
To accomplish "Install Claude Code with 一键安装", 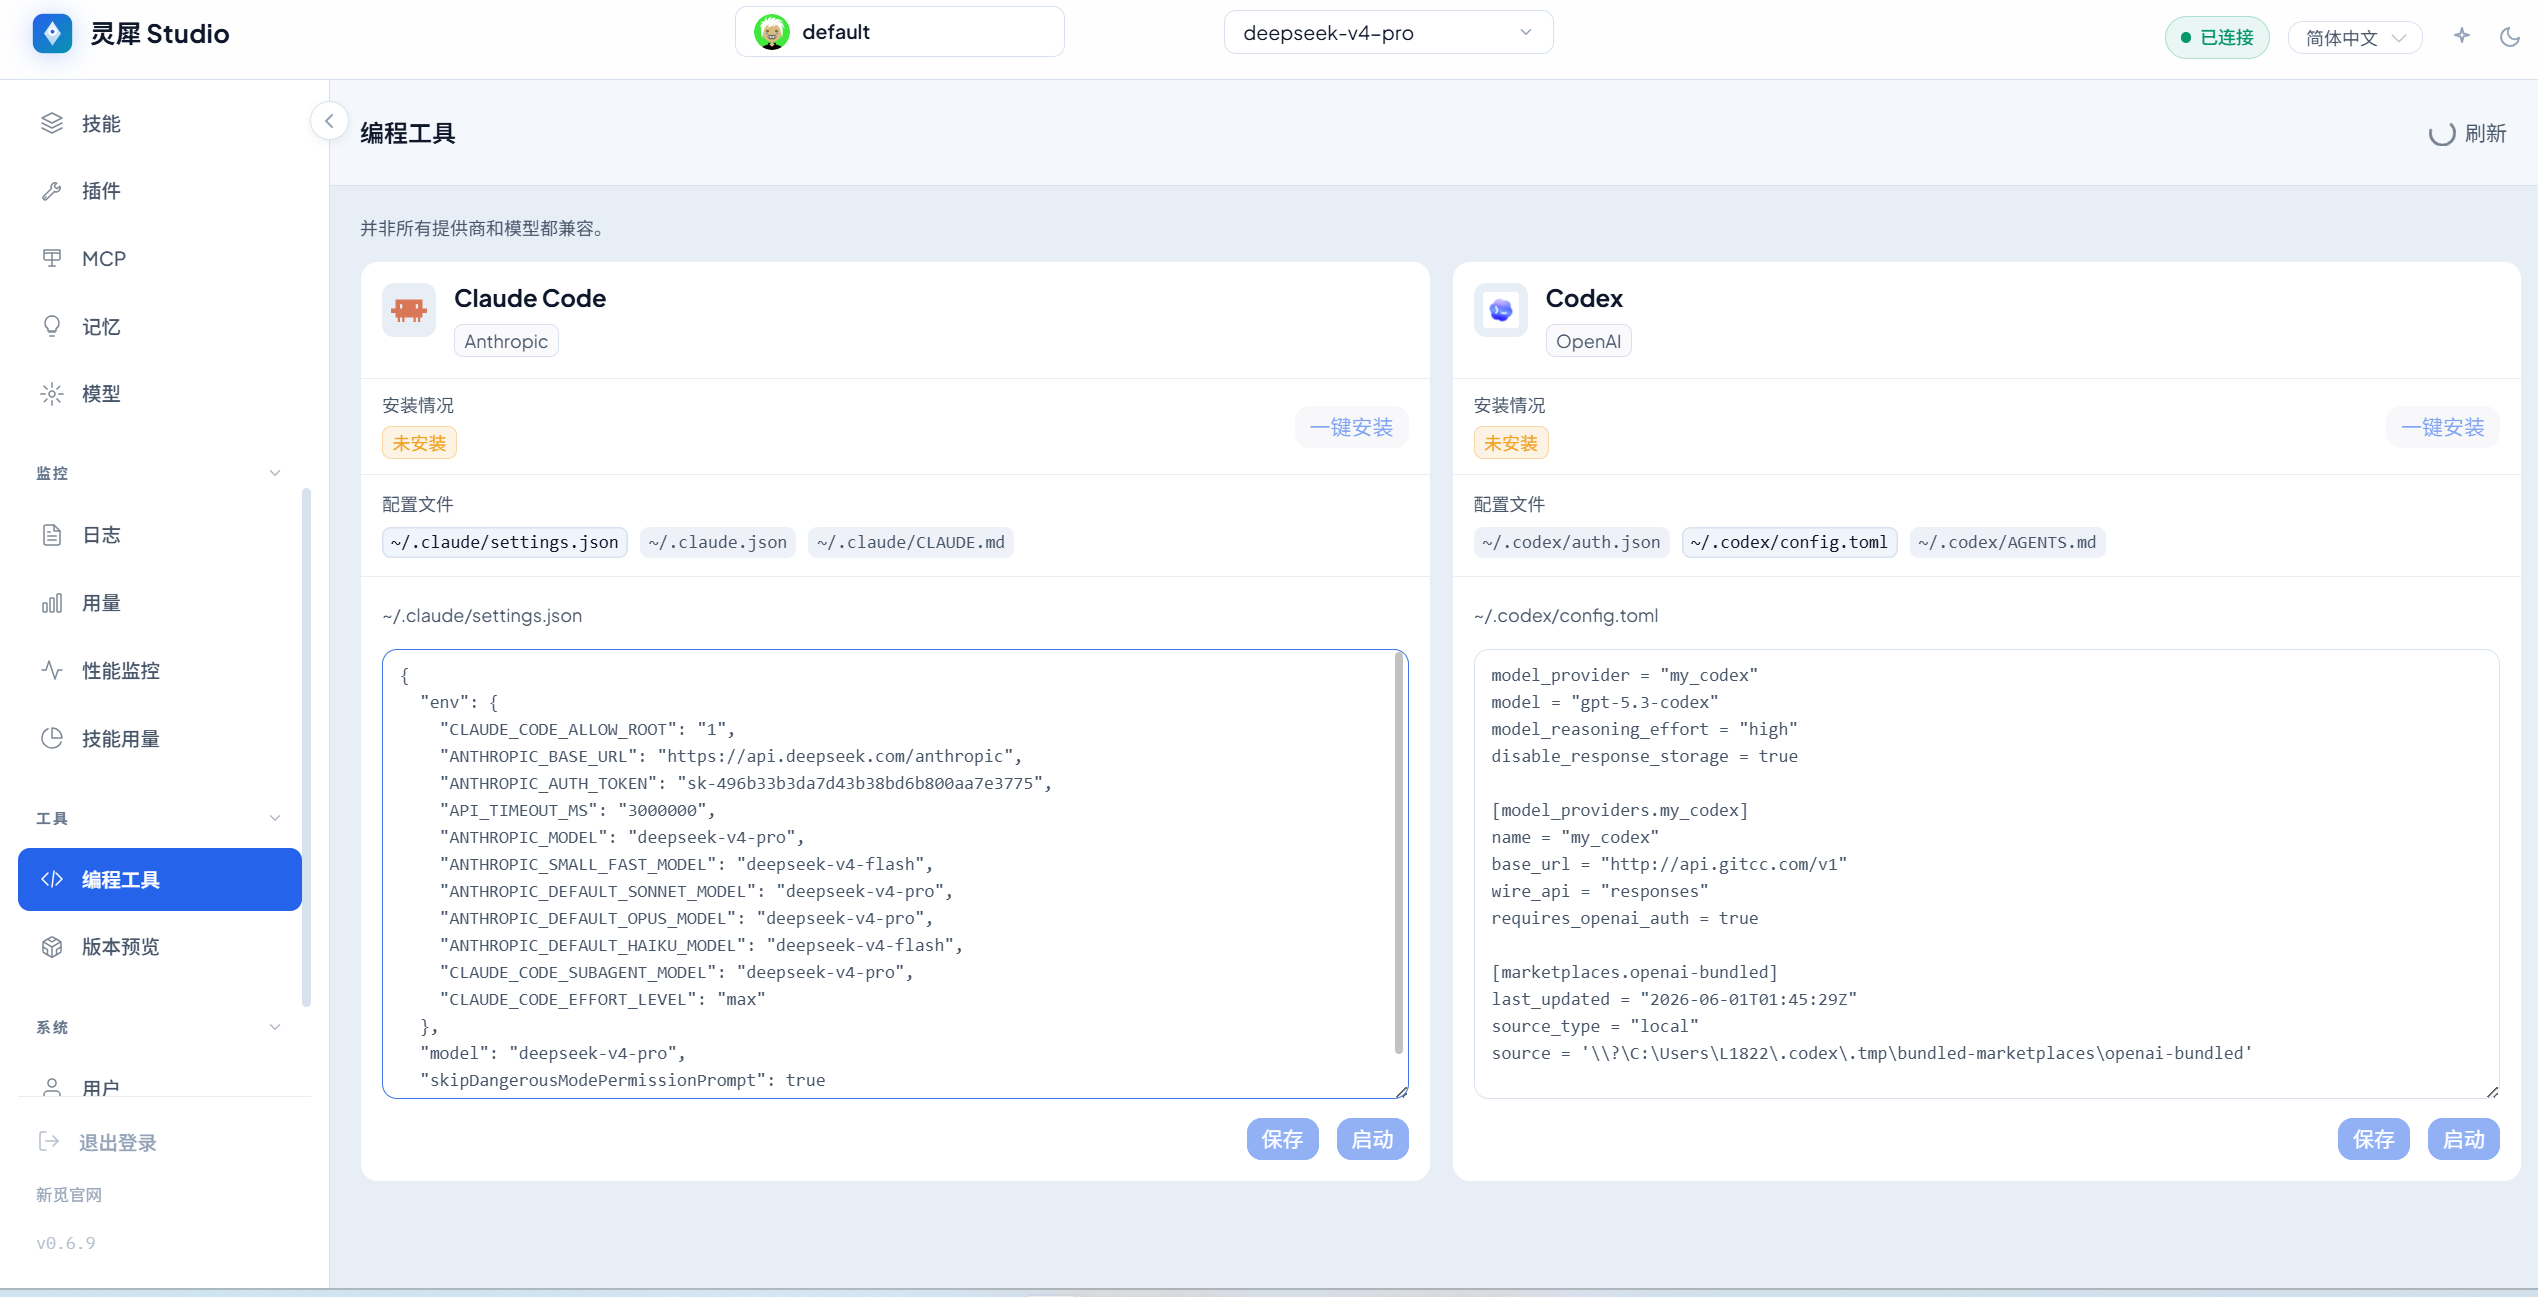I will click(1352, 427).
